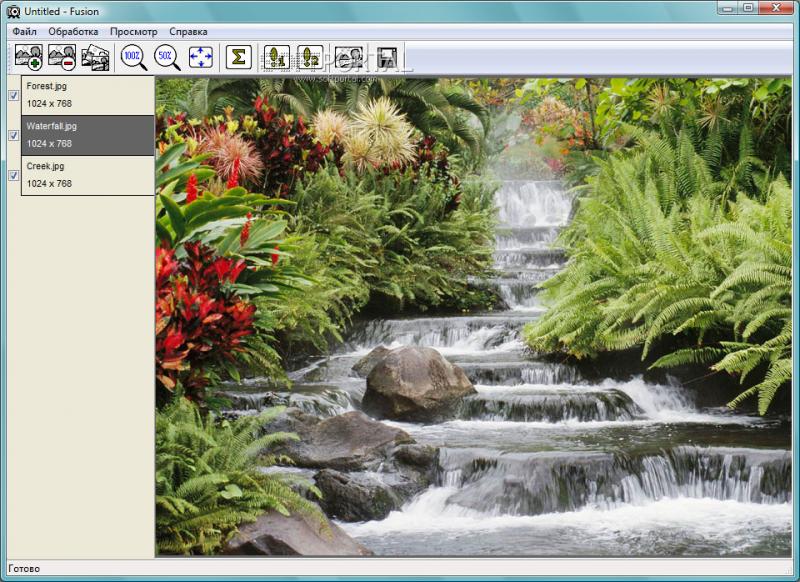This screenshot has width=800, height=582.
Task: Click the fit-to-window arrows icon
Action: coord(201,57)
